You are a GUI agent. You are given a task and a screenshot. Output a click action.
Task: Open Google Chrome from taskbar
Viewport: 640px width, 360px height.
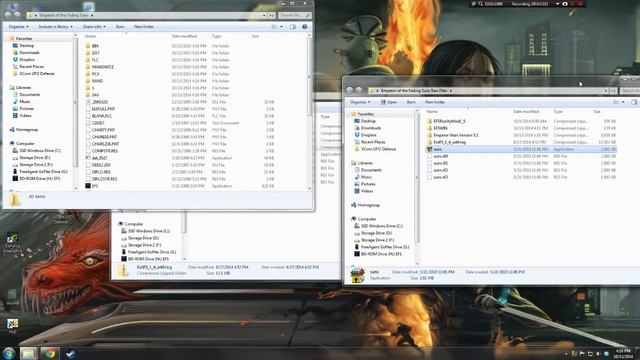50,353
